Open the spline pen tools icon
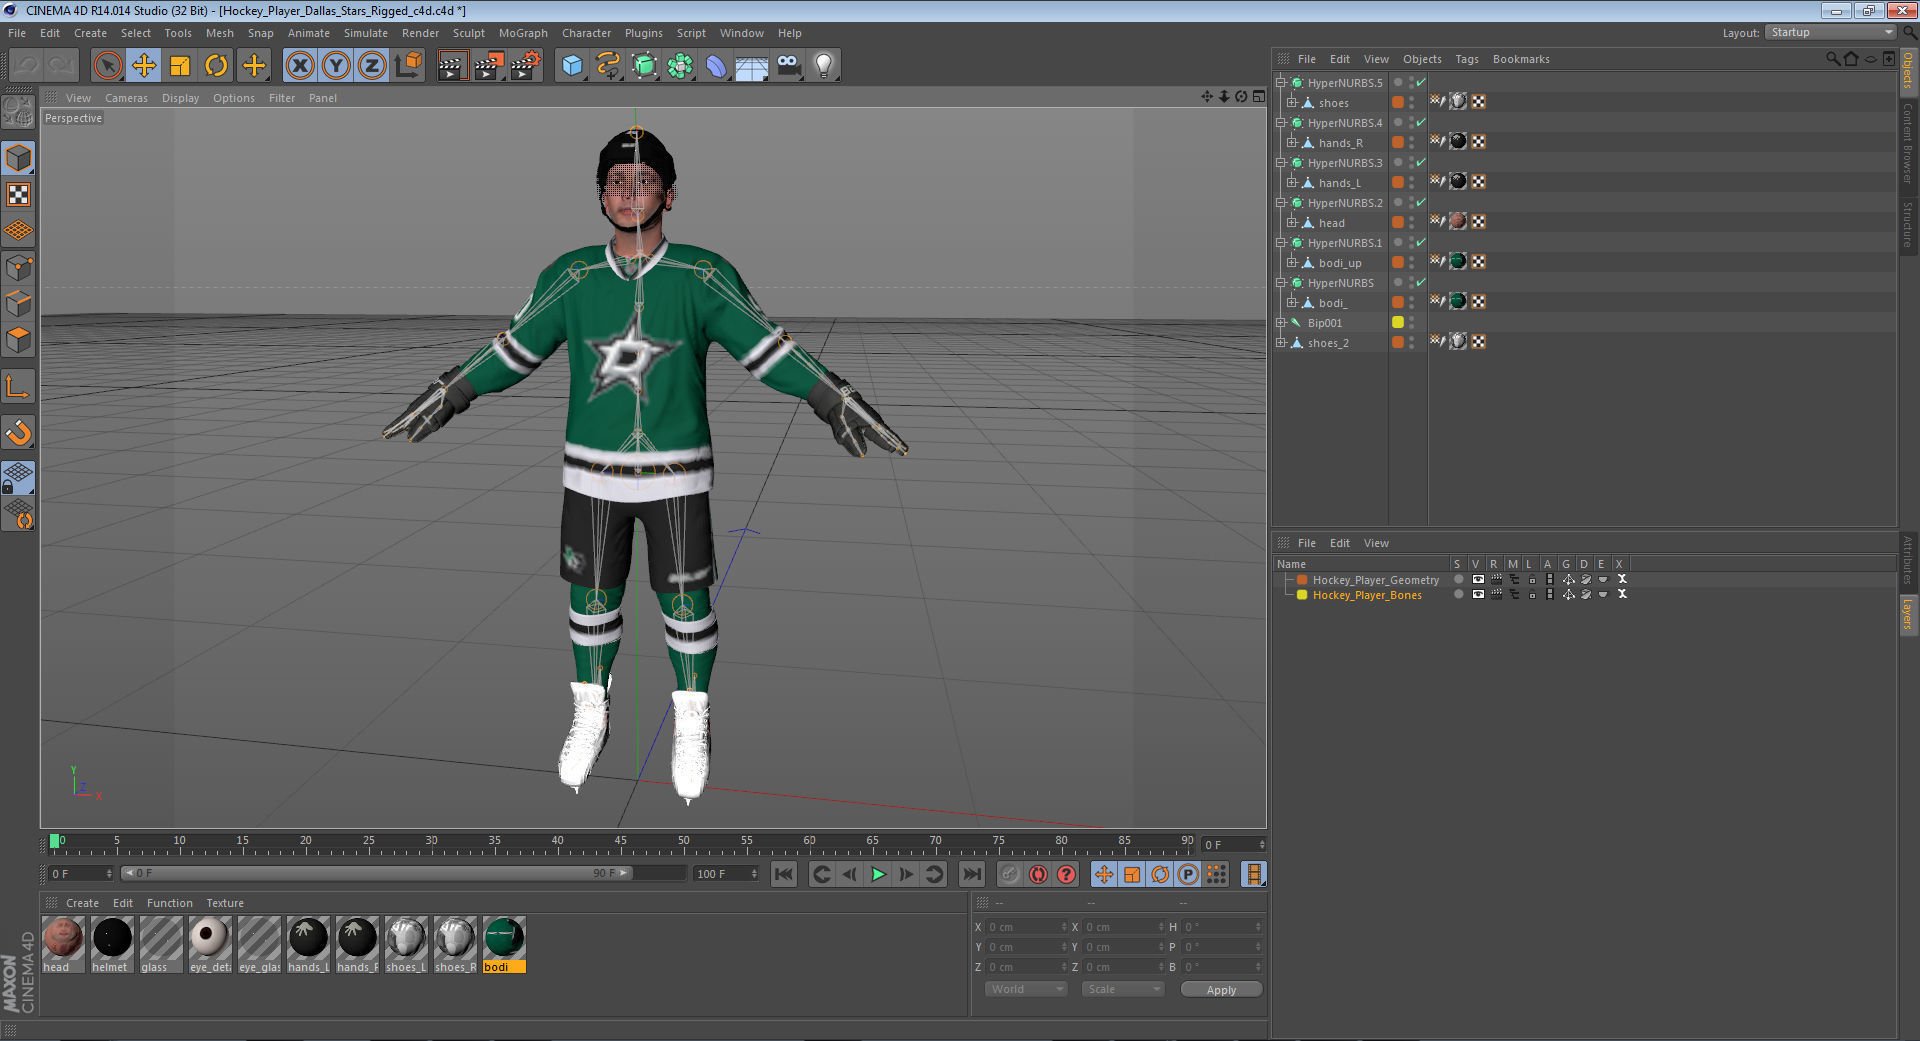This screenshot has width=1920, height=1041. (x=608, y=66)
